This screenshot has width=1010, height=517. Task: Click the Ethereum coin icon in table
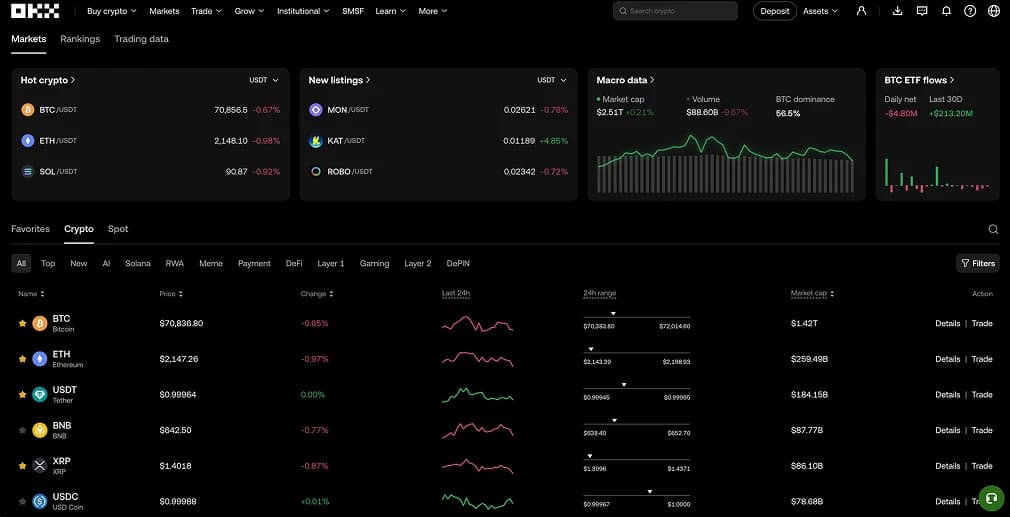click(x=40, y=359)
